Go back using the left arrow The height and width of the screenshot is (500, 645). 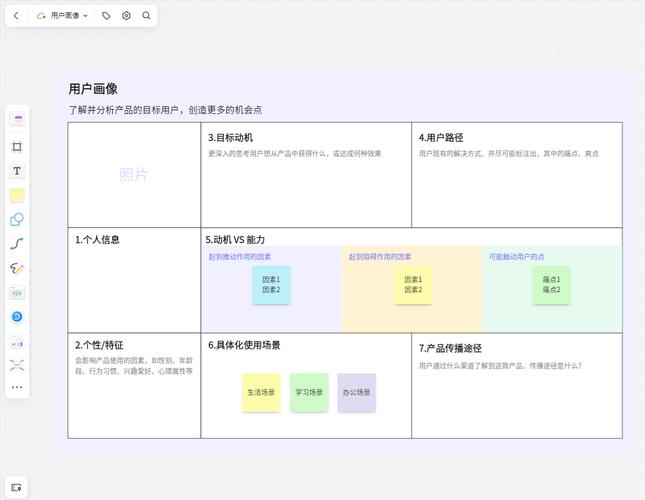16,16
